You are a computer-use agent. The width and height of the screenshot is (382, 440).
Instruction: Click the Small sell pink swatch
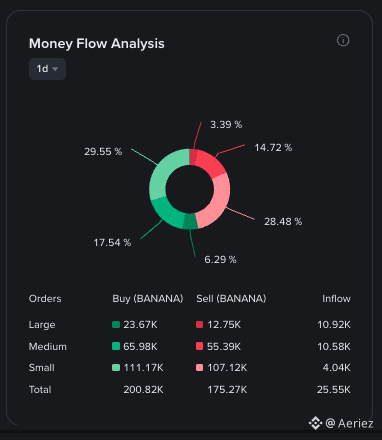coord(199,367)
